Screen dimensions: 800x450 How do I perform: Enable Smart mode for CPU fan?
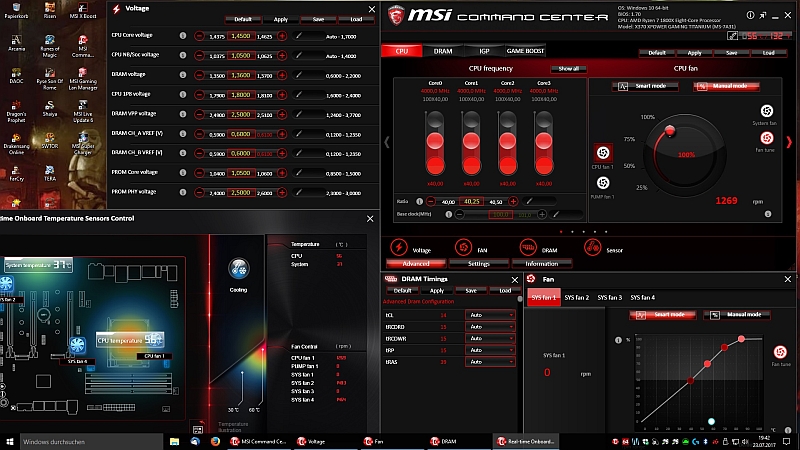645,86
